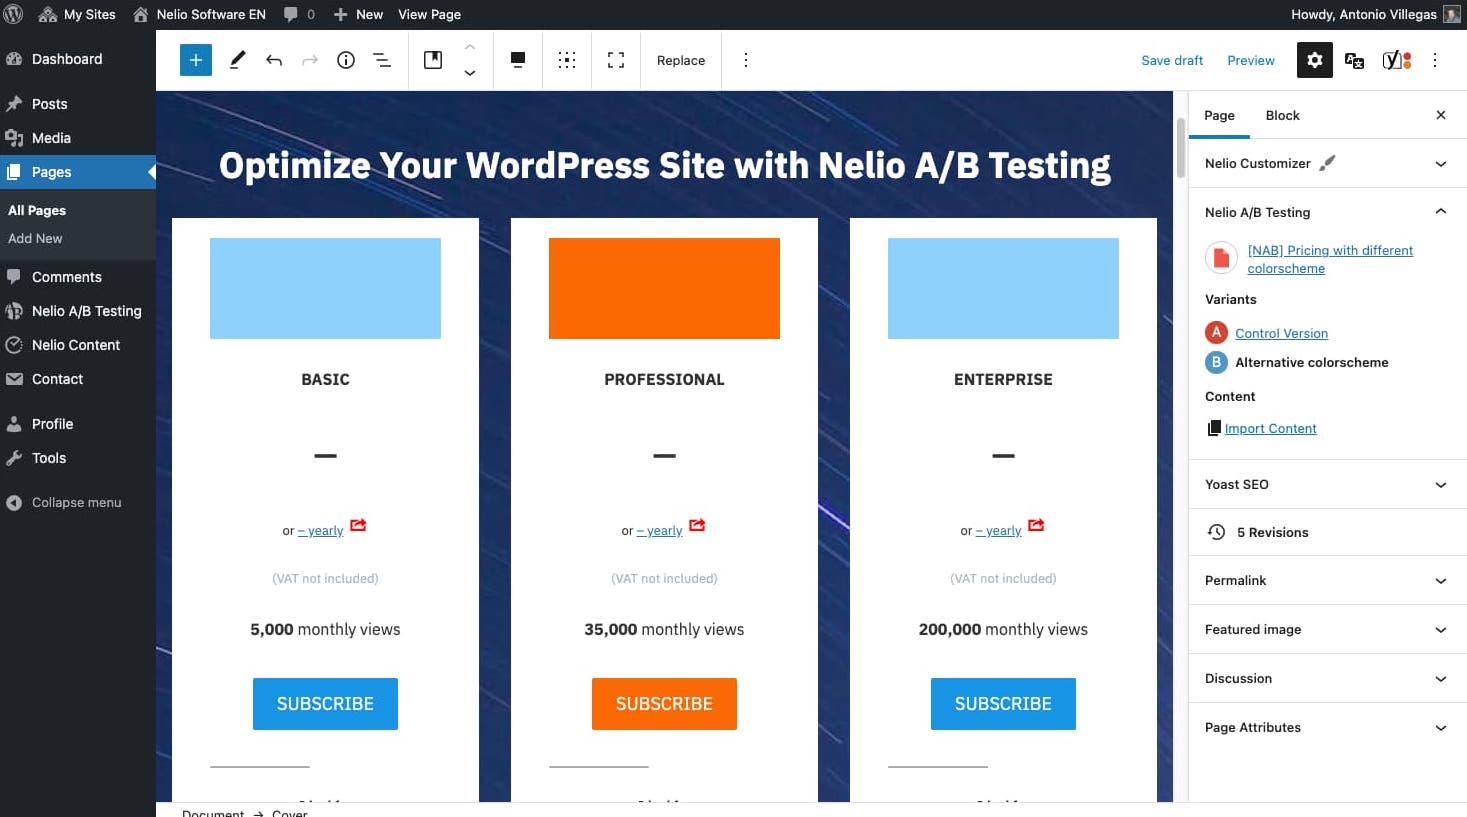Click the Cover block type icon
Image resolution: width=1467 pixels, height=817 pixels.
tap(433, 60)
